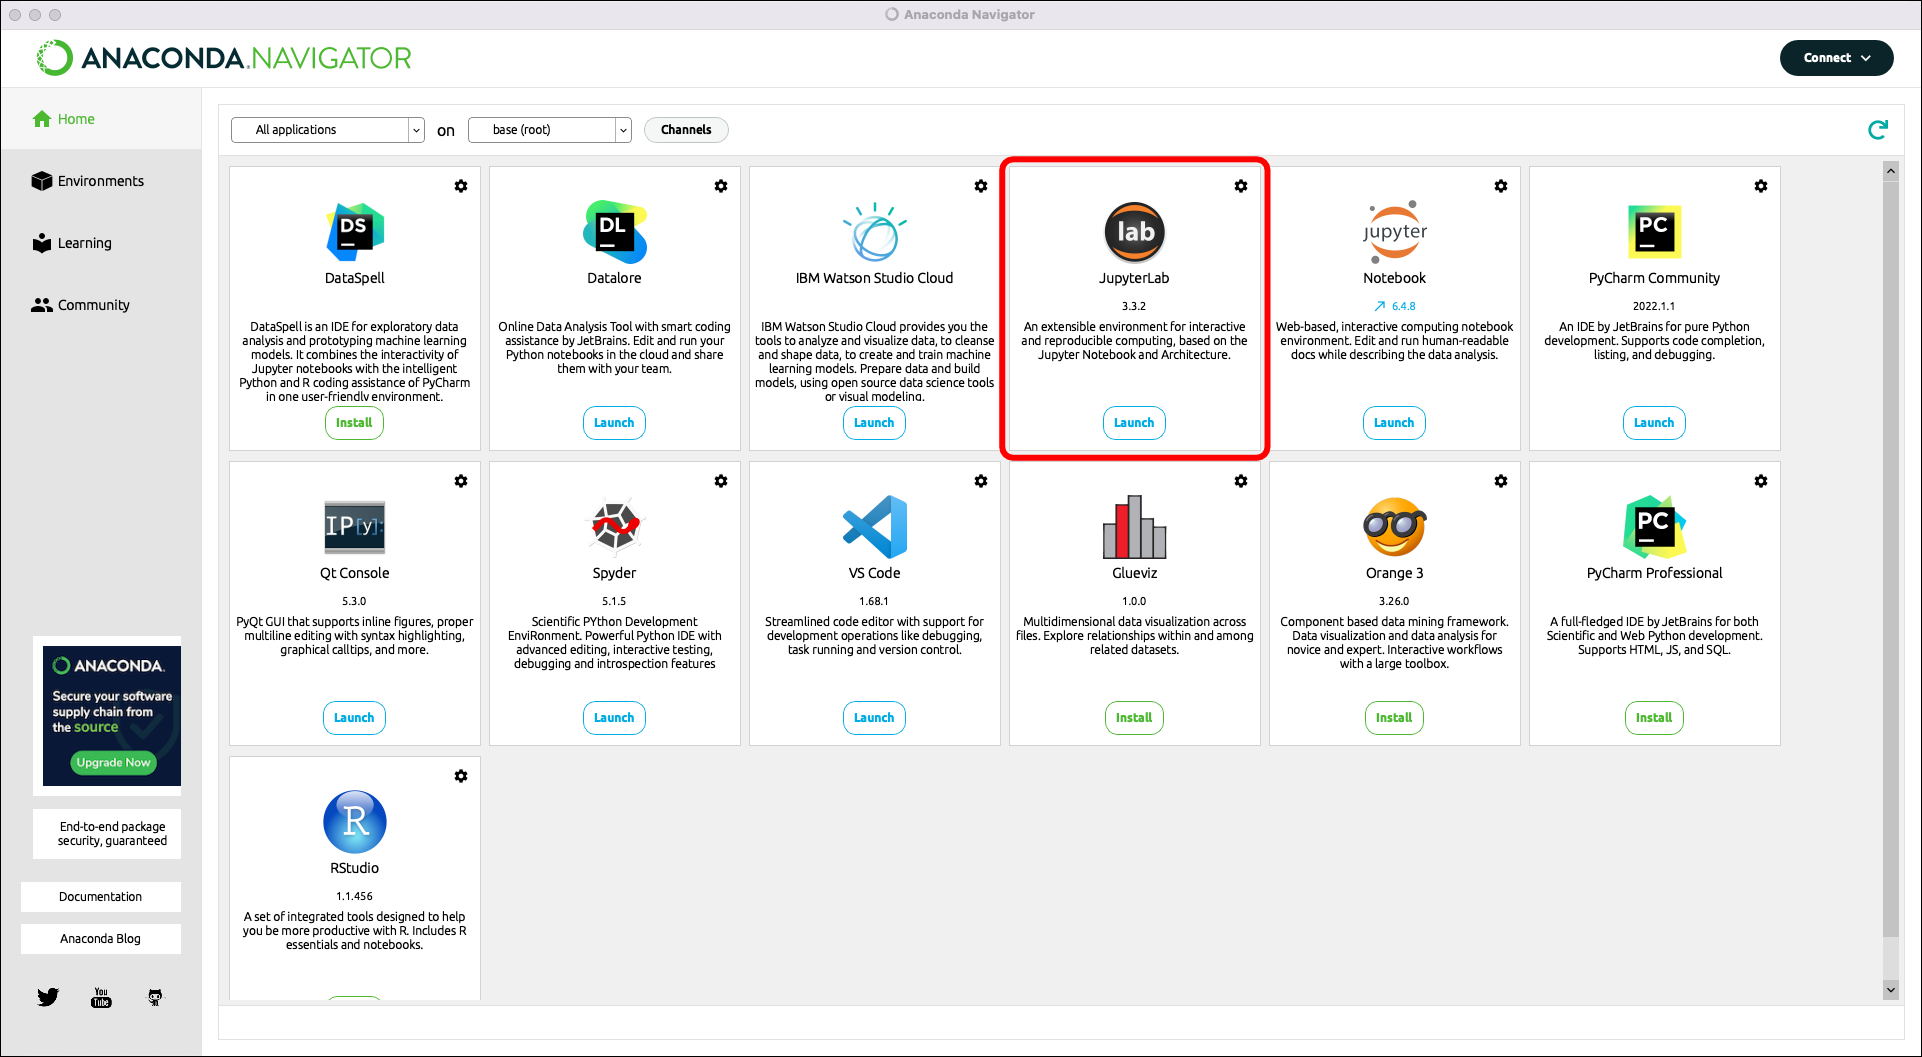Open the YouTube link icon
The width and height of the screenshot is (1922, 1057).
(x=101, y=997)
